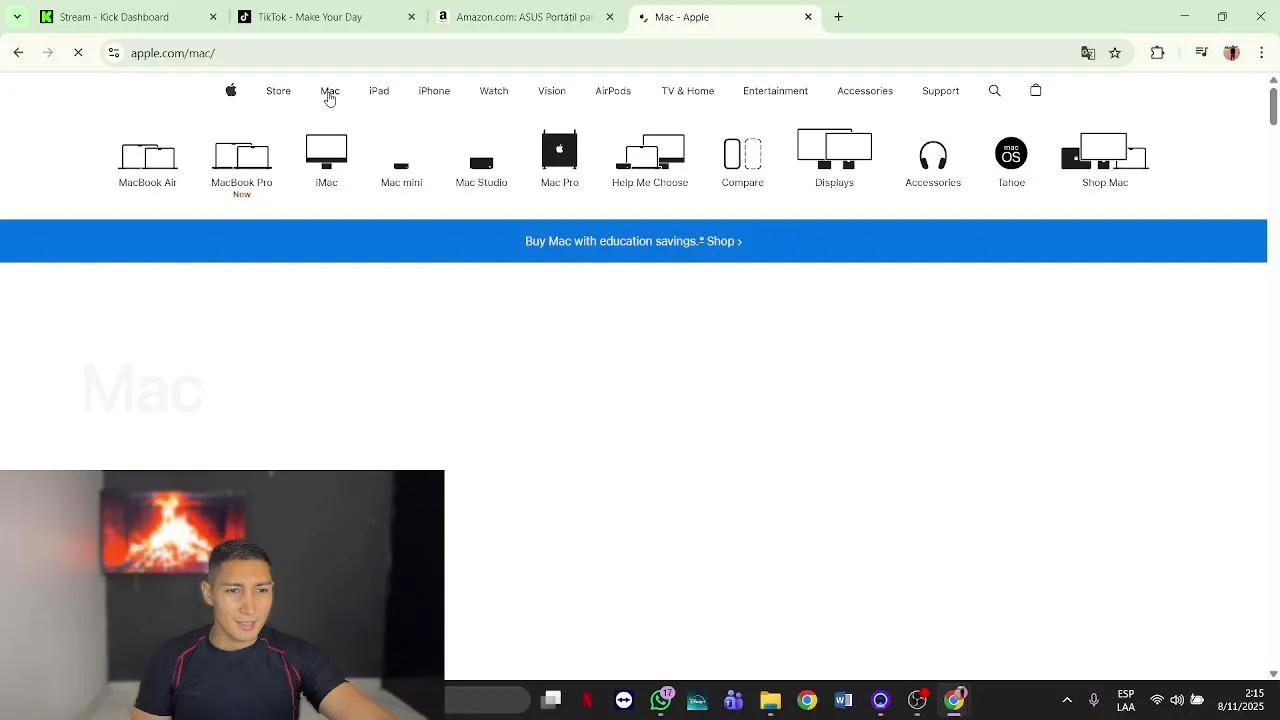
Task: Open WhatsApp from the taskbar
Action: point(661,700)
